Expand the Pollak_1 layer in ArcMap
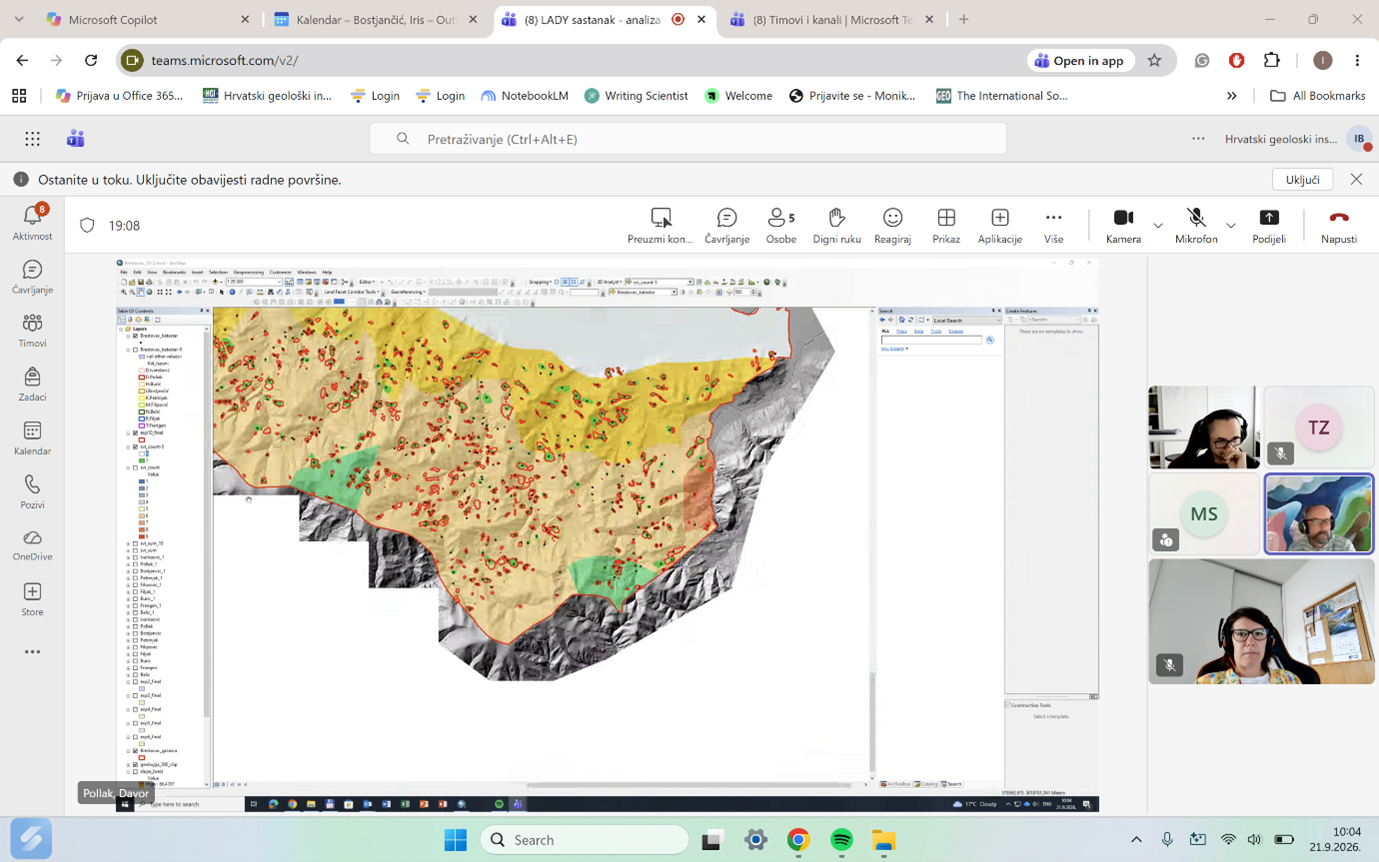The width and height of the screenshot is (1379, 862). [x=128, y=564]
